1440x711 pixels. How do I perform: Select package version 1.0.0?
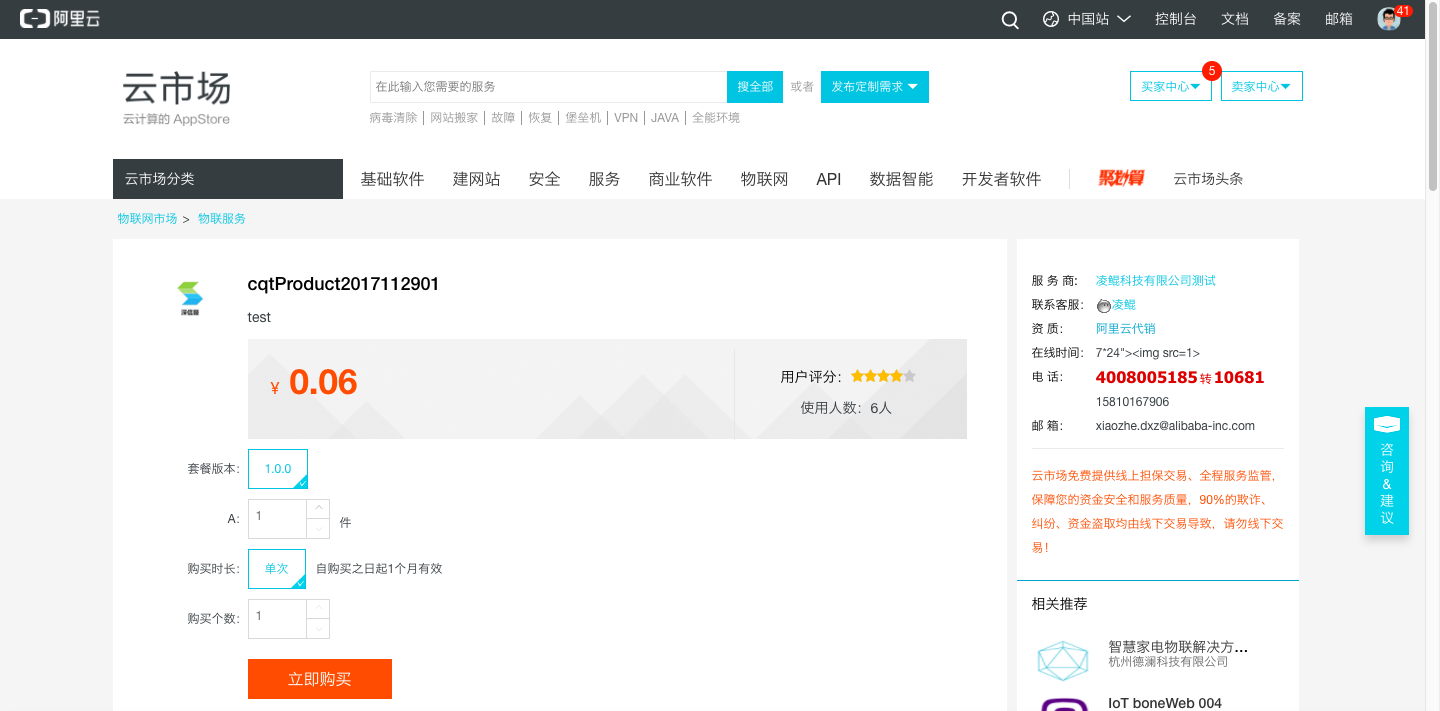pyautogui.click(x=278, y=469)
